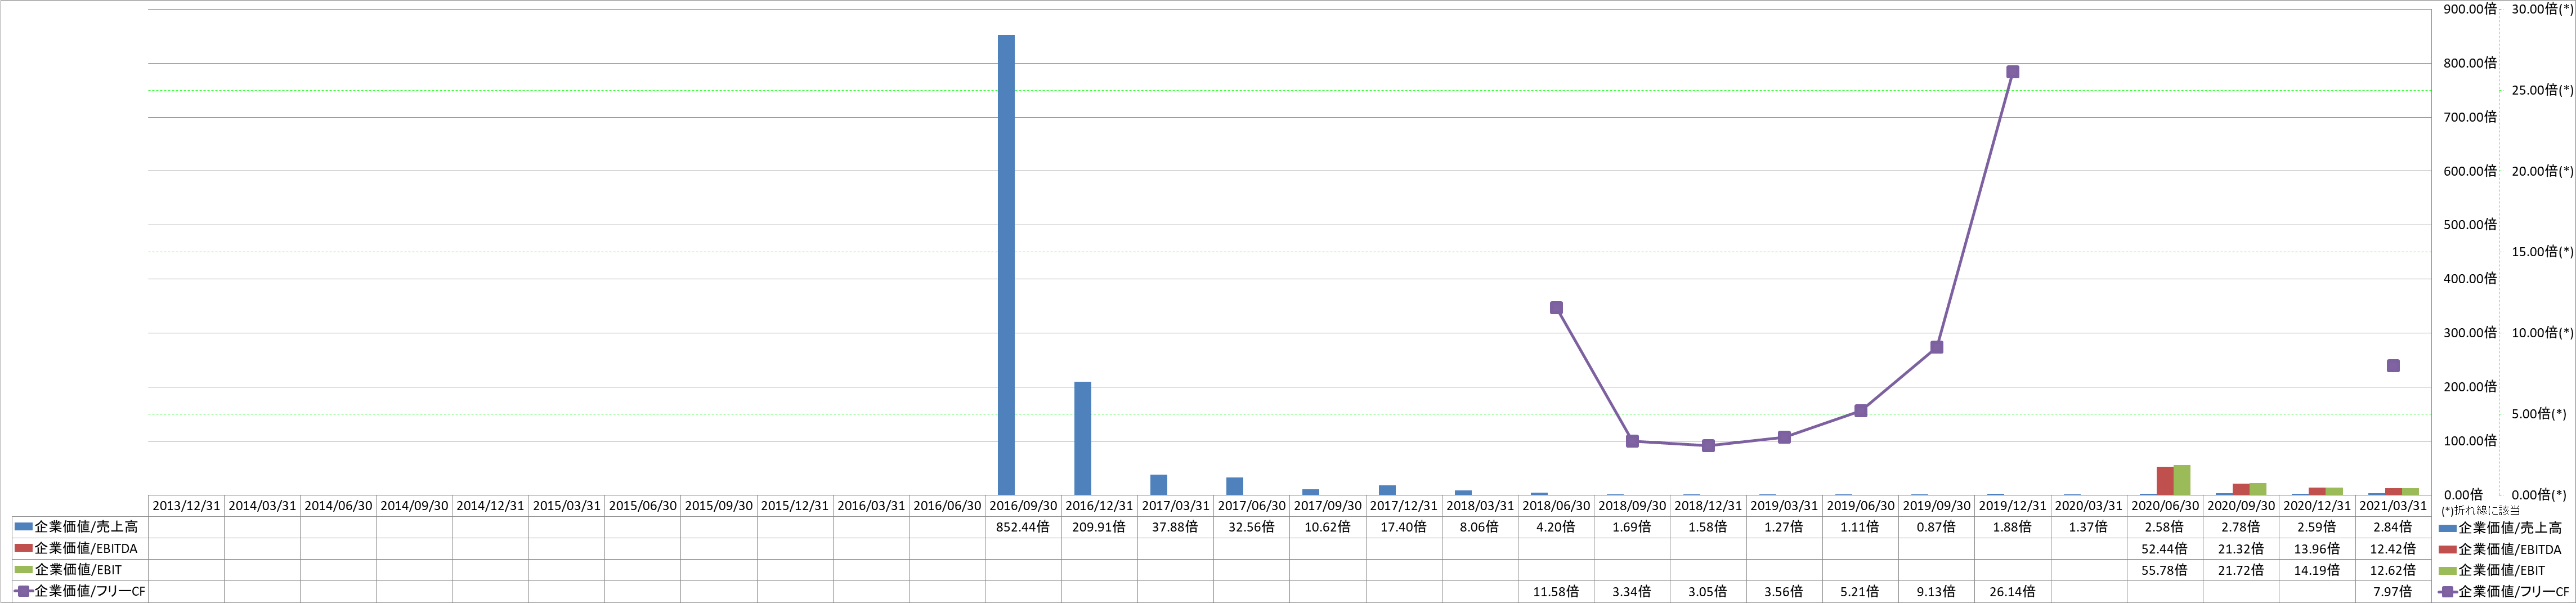
Task: Click the tallest blue bar at 2016/09/30
Action: pyautogui.click(x=1006, y=265)
